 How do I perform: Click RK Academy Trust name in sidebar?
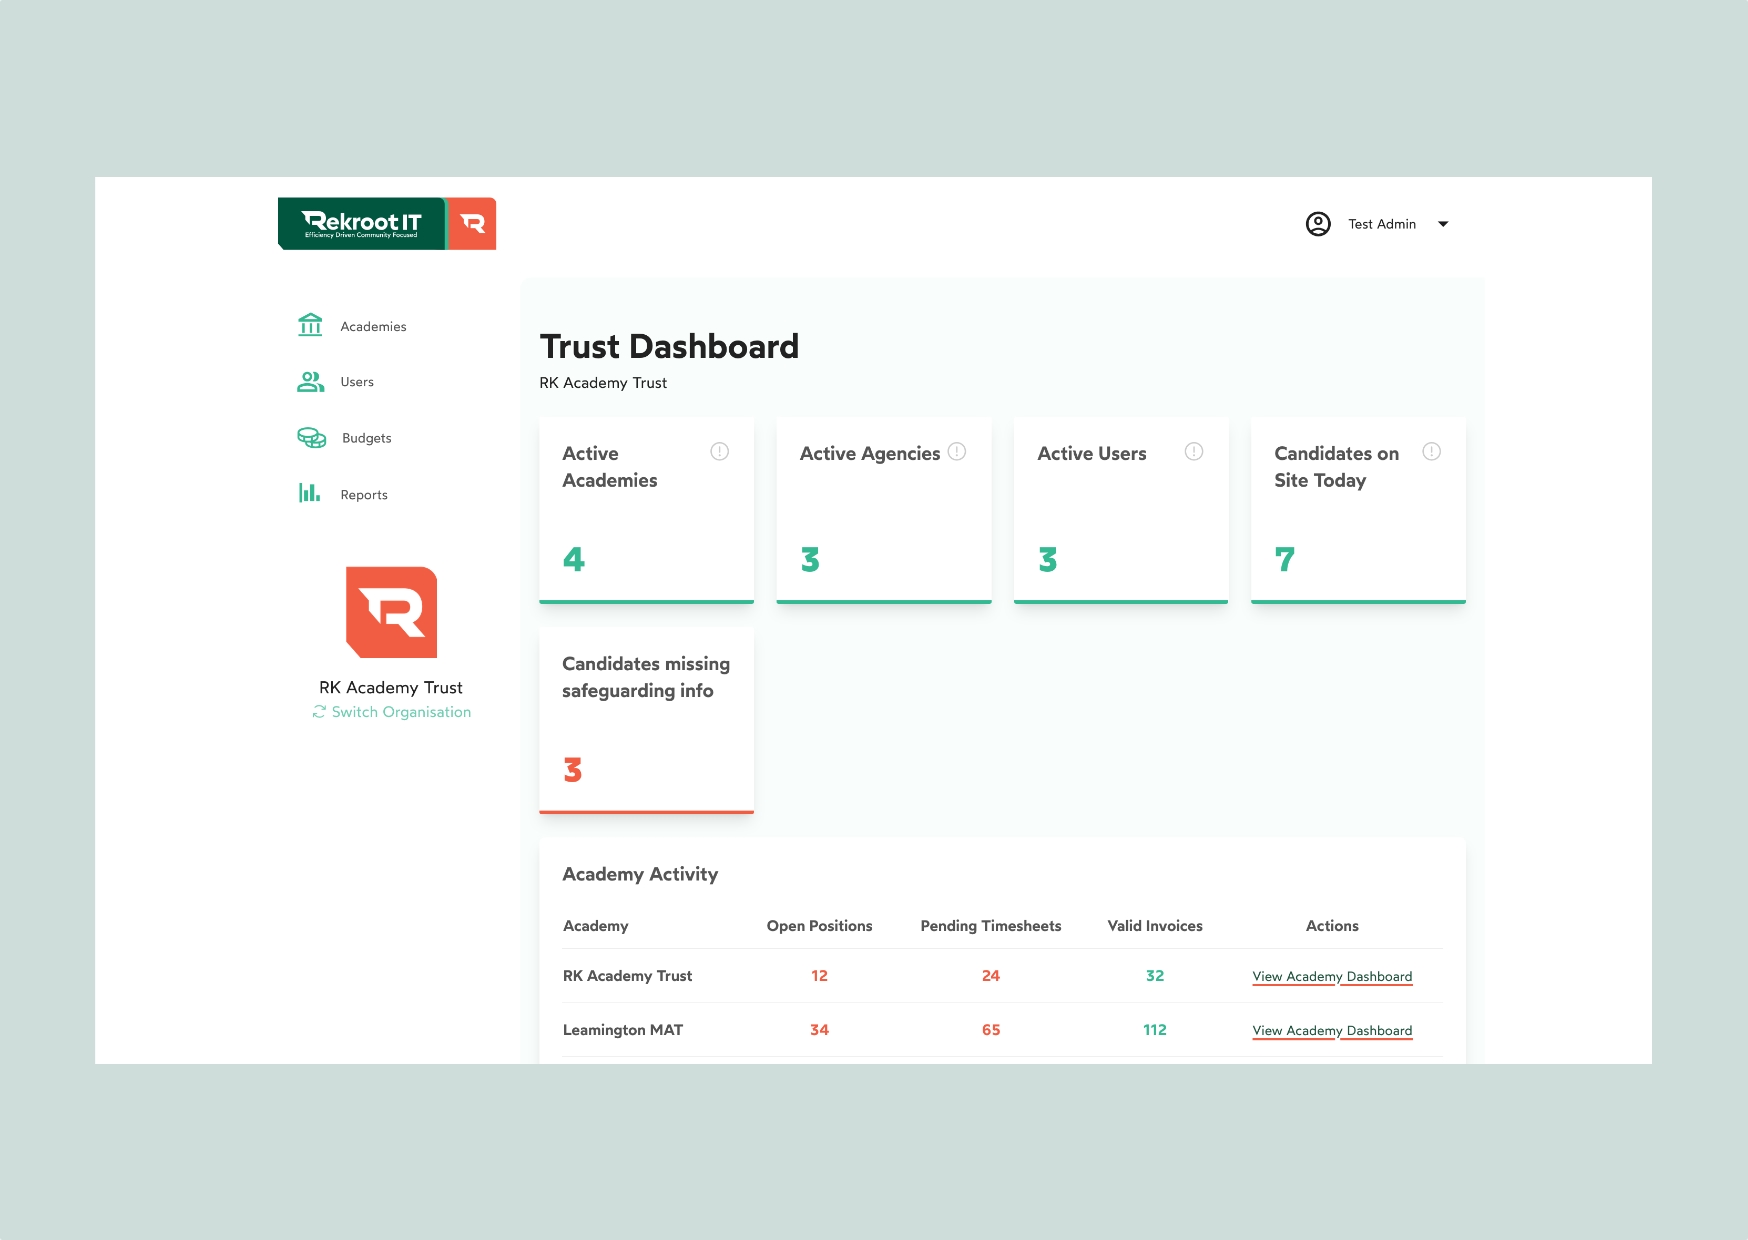click(x=391, y=688)
